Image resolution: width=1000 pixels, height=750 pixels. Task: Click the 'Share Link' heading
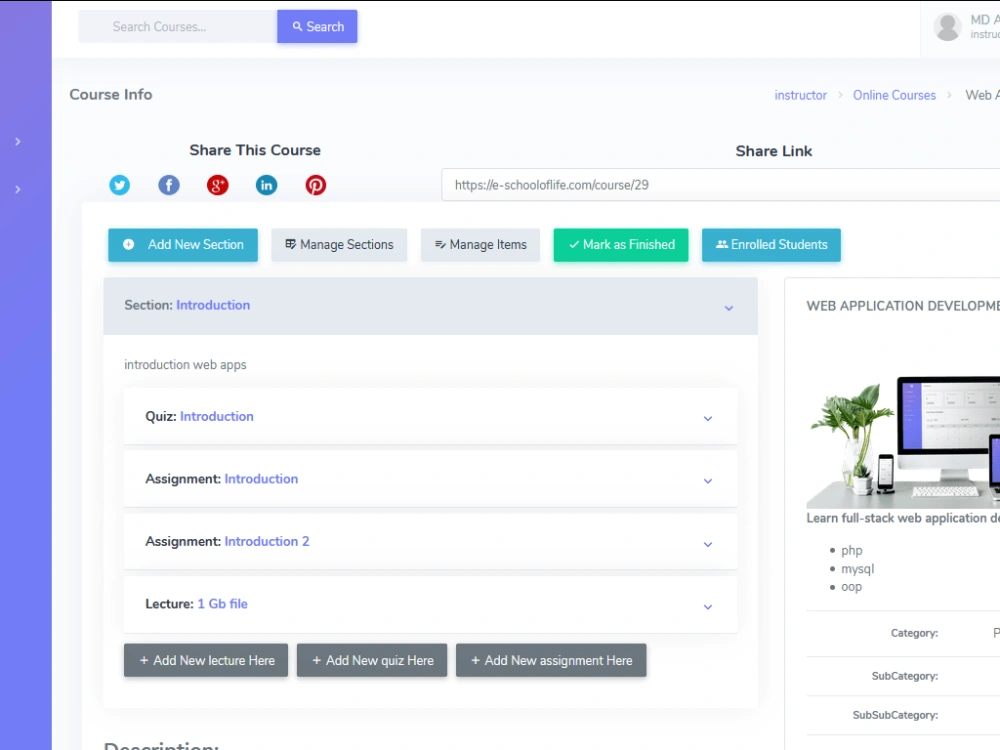click(x=774, y=151)
